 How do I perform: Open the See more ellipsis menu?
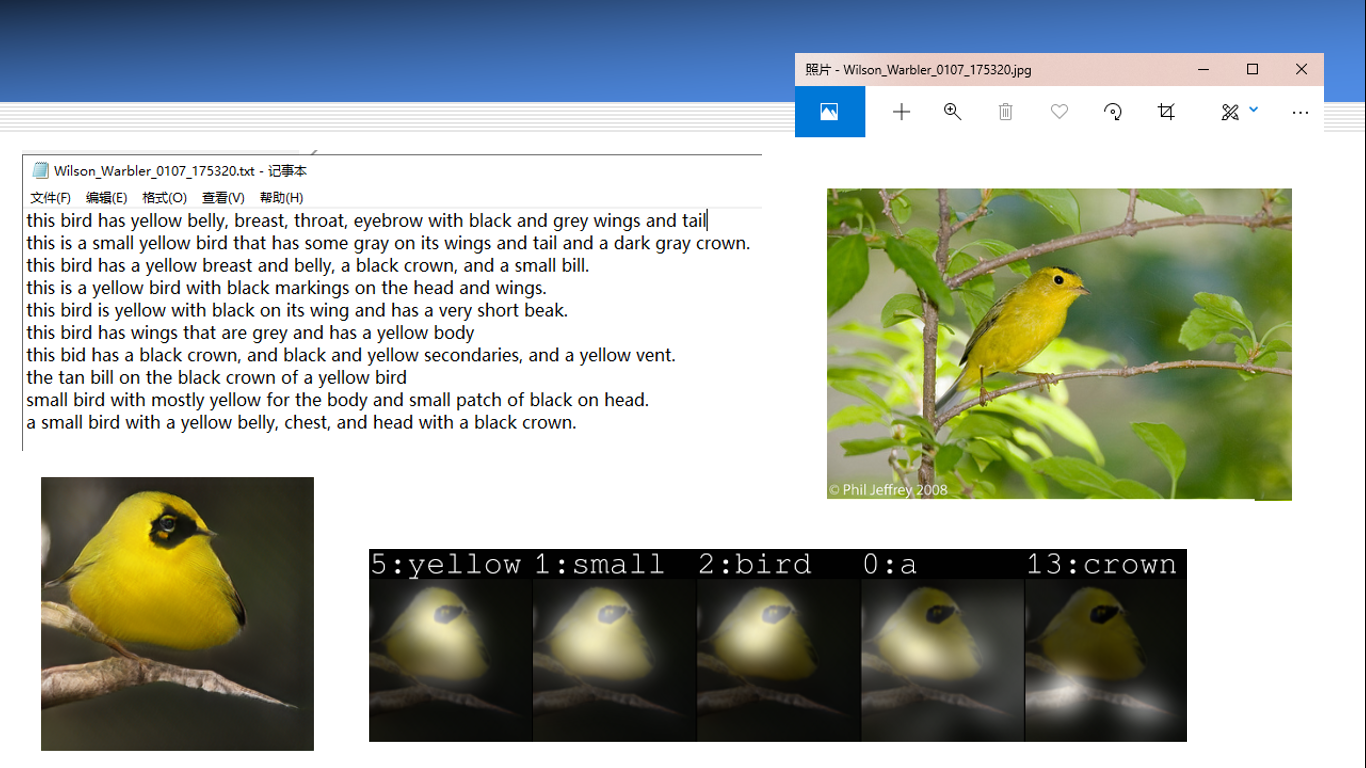coord(1299,111)
